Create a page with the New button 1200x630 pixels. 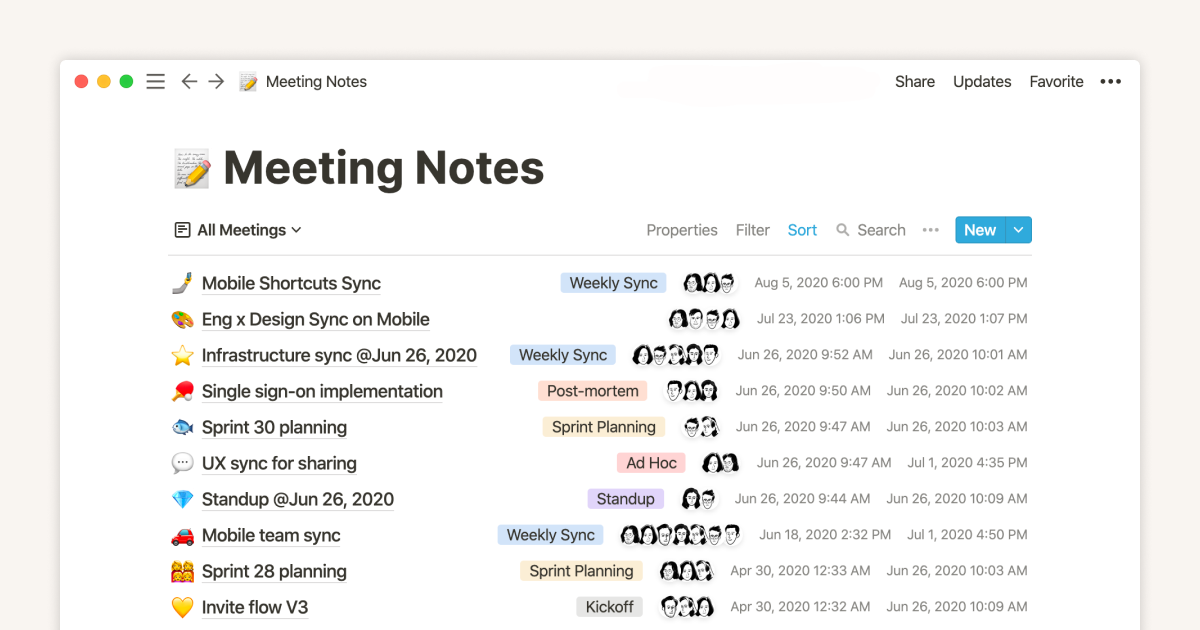click(979, 230)
